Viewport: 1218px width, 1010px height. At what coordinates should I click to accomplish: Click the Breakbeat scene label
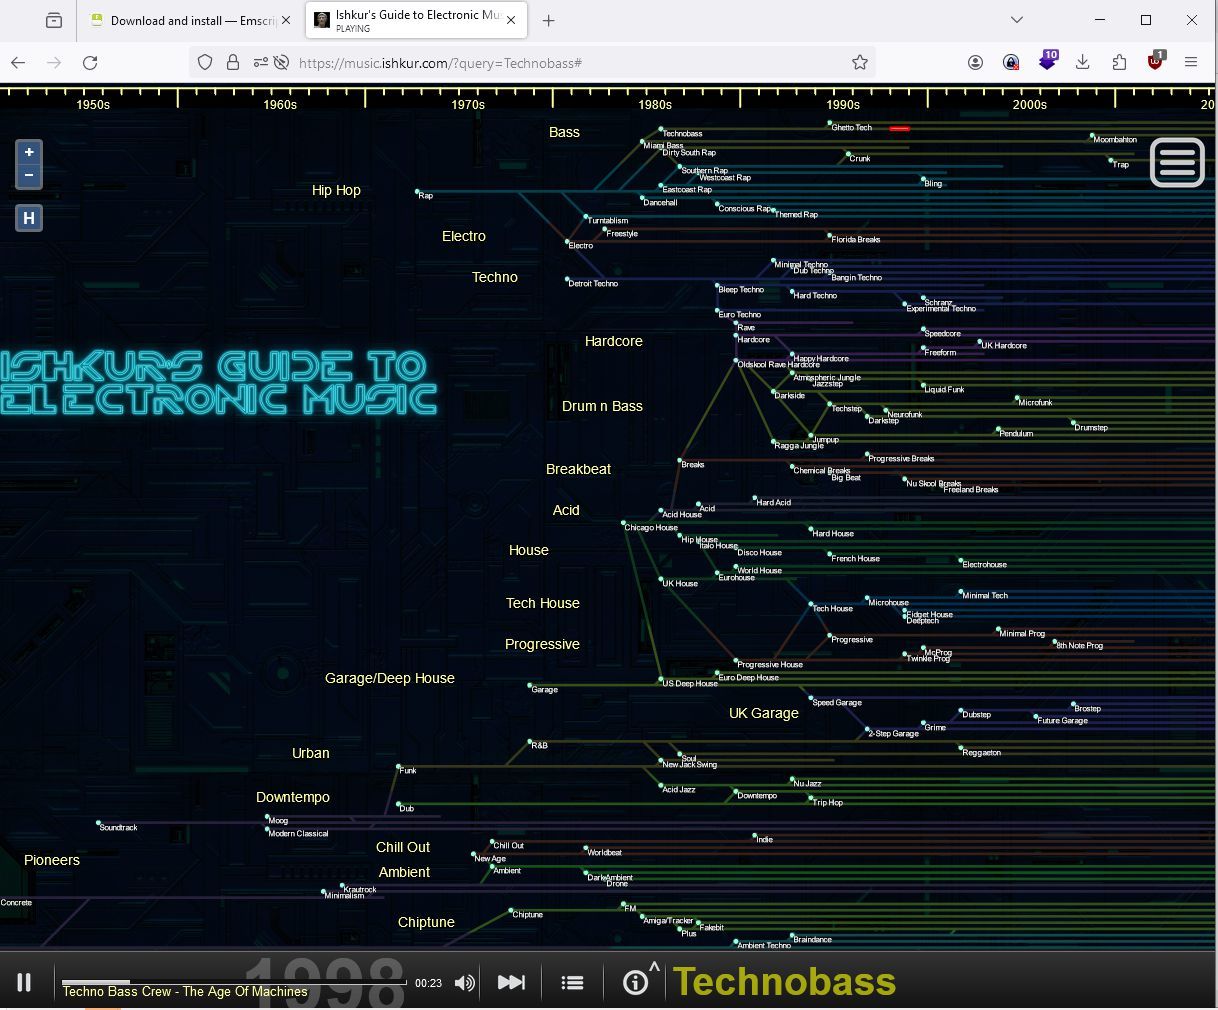click(578, 469)
